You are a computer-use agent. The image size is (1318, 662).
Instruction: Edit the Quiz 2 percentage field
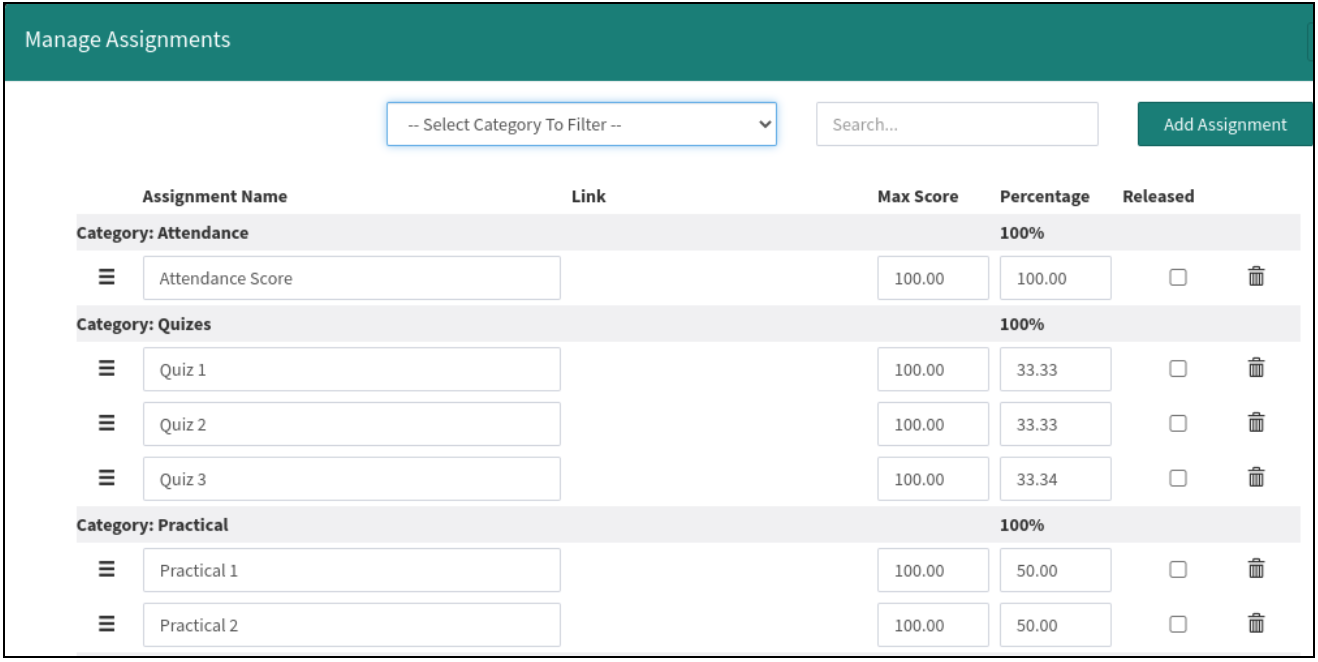(1055, 424)
